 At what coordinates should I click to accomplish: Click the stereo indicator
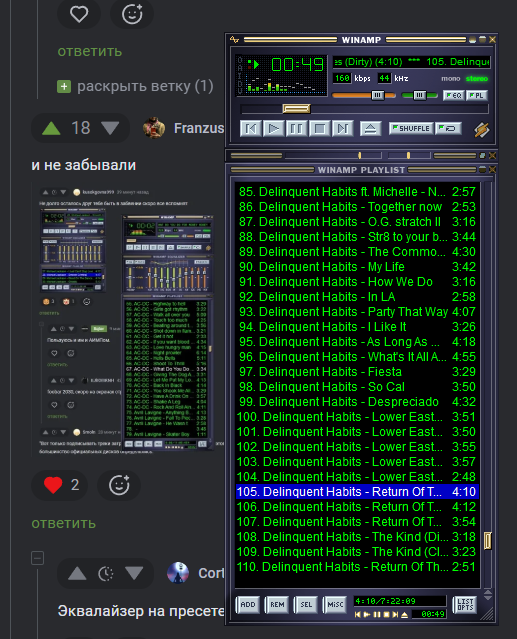pos(477,79)
